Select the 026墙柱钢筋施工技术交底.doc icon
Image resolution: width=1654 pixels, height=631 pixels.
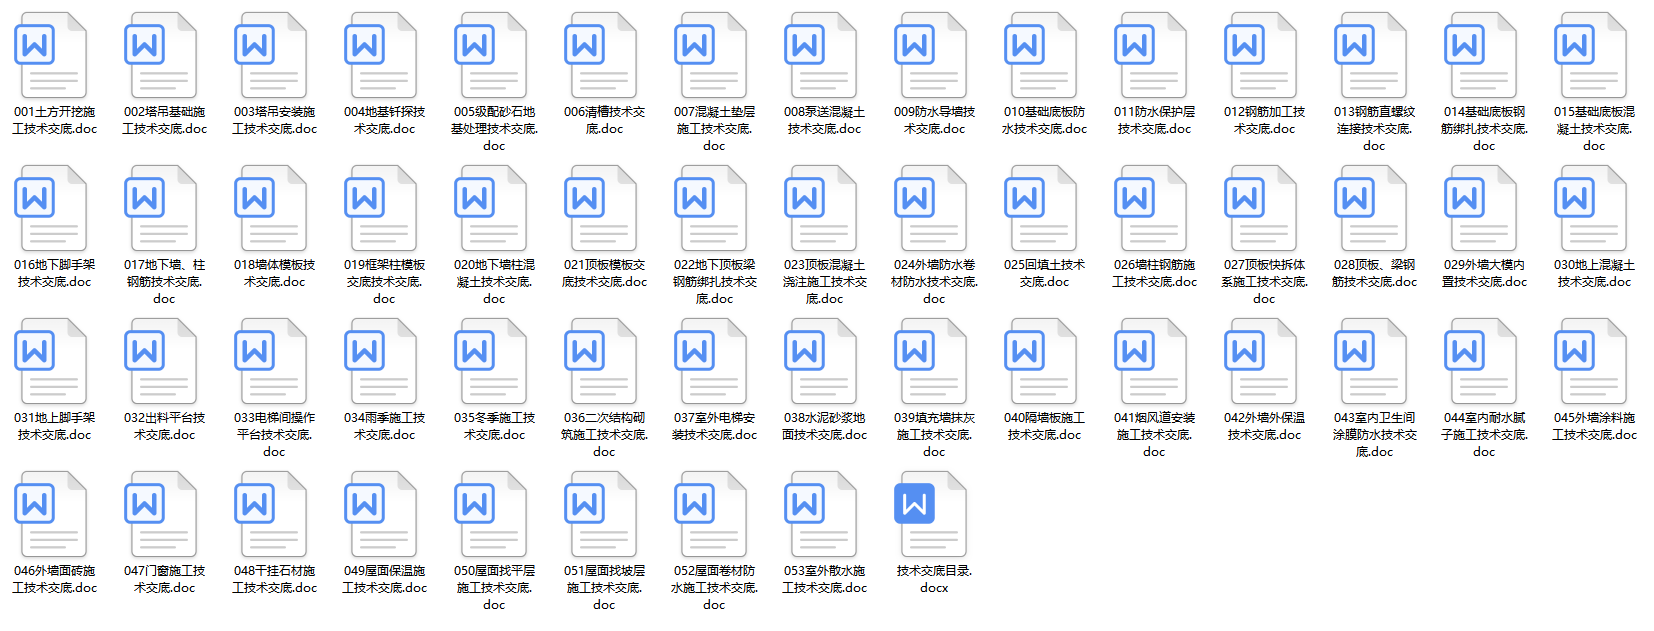(1150, 208)
